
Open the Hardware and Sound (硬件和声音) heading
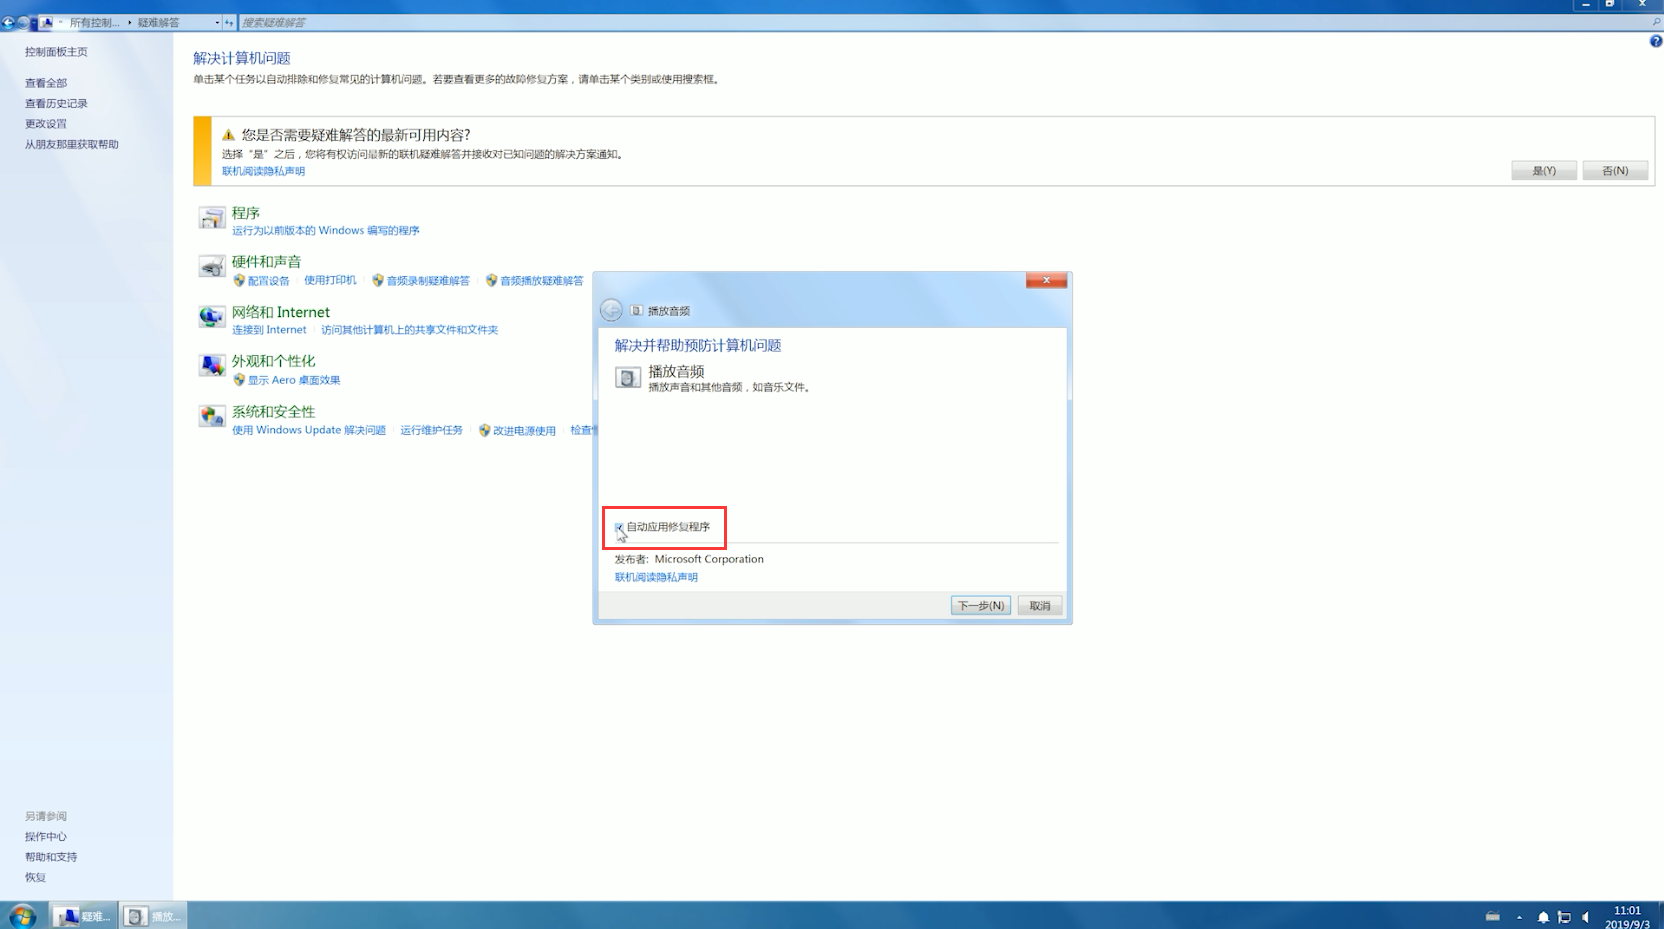(267, 262)
